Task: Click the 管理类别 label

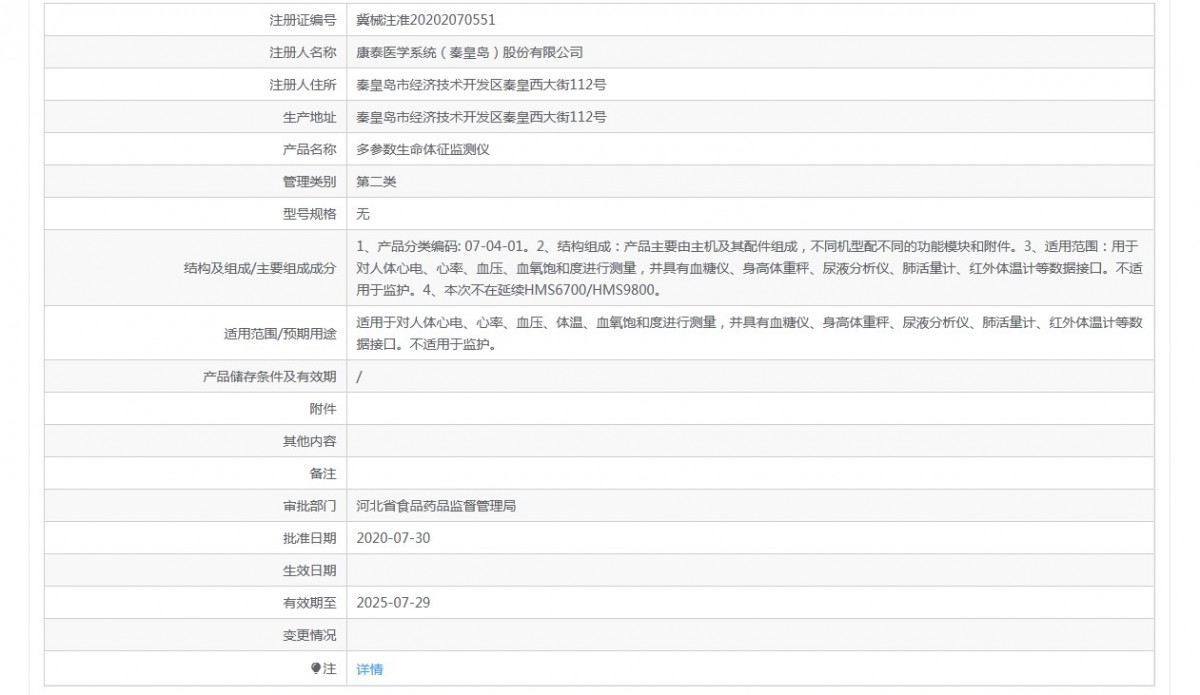Action: tap(310, 182)
